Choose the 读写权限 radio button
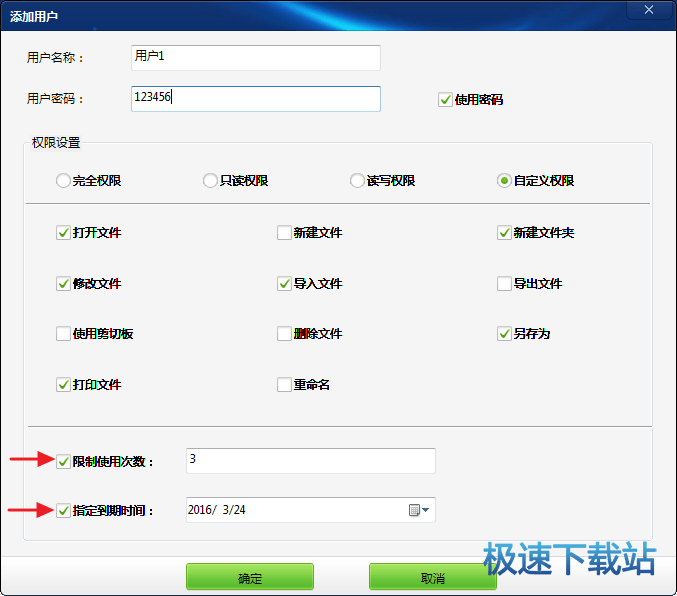The height and width of the screenshot is (596, 677). 357,181
